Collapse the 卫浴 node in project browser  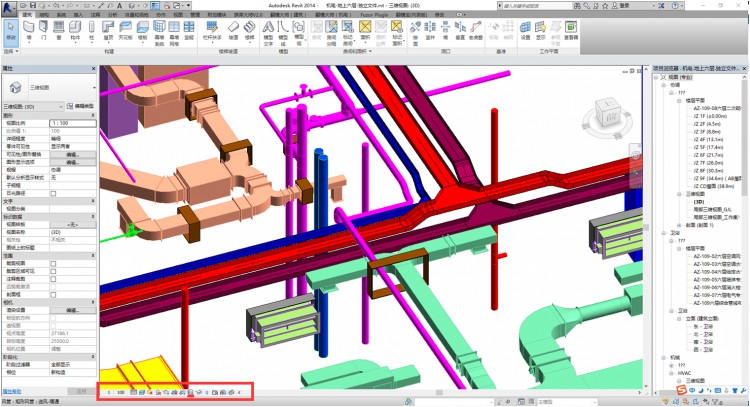(664, 233)
